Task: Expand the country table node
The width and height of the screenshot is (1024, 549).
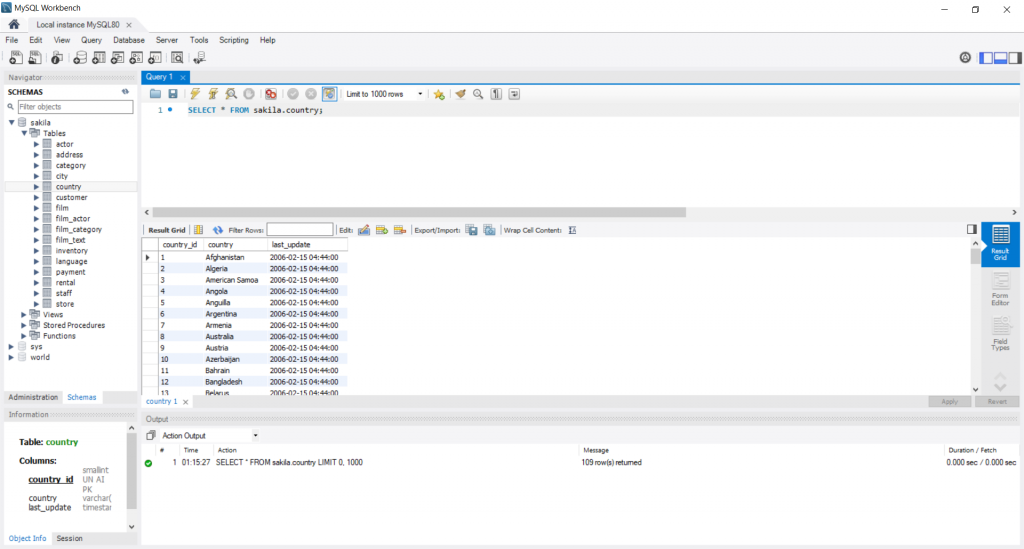Action: pos(37,187)
